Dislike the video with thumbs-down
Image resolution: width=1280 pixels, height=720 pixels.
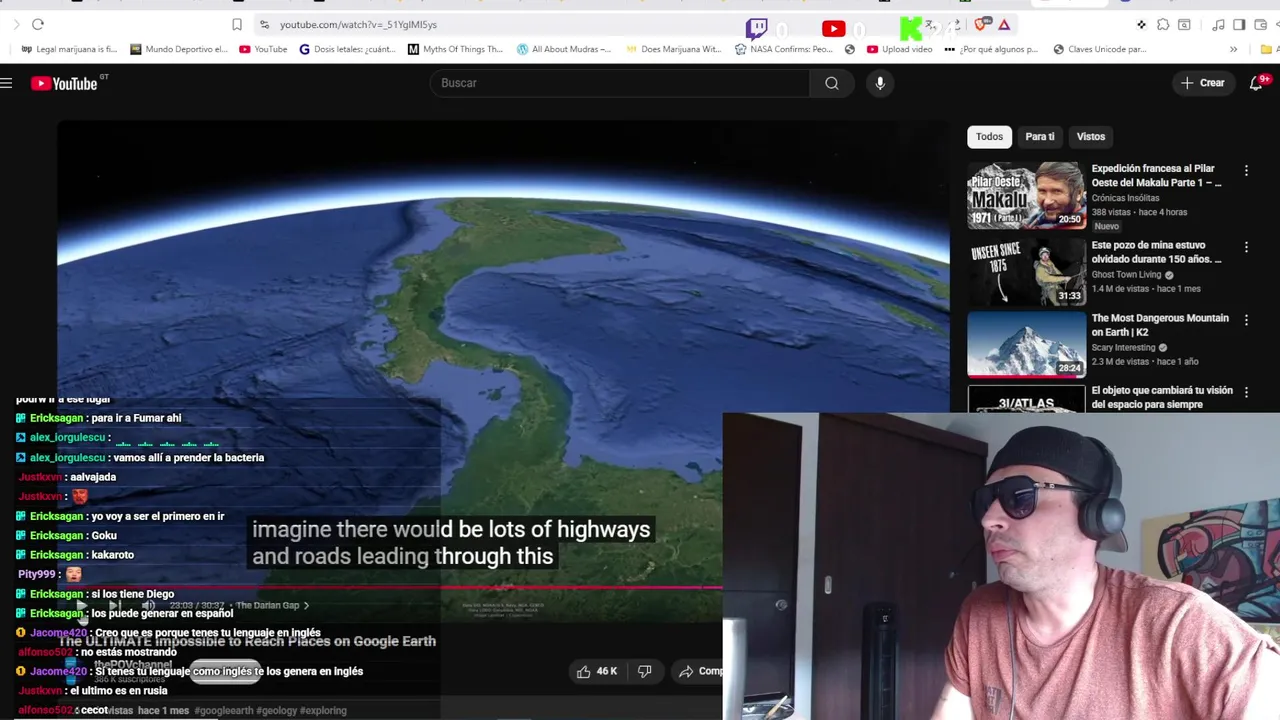(645, 672)
